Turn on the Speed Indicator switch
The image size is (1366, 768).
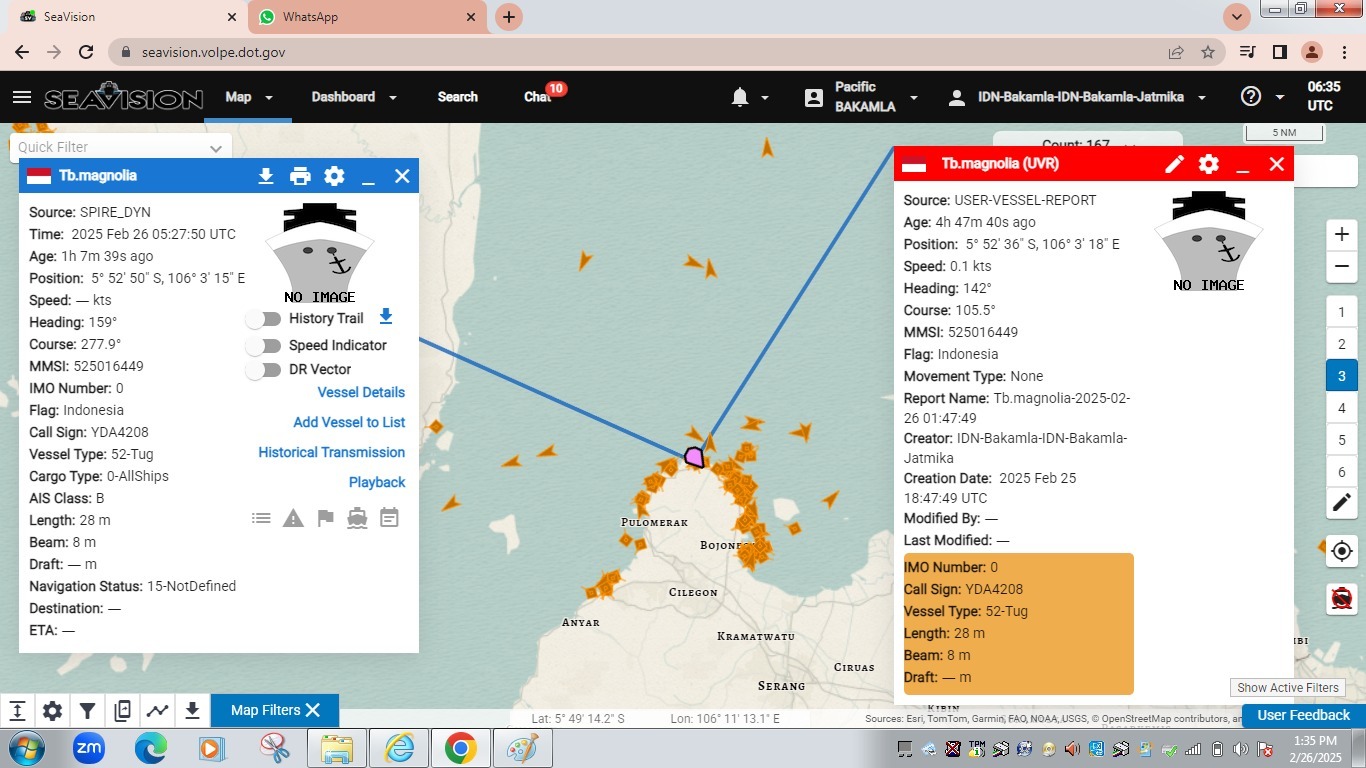point(264,346)
